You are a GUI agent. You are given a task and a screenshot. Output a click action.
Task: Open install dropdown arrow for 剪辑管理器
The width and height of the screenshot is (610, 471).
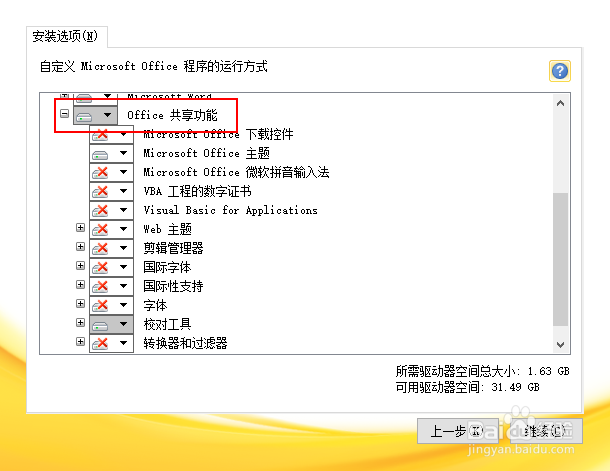[124, 248]
